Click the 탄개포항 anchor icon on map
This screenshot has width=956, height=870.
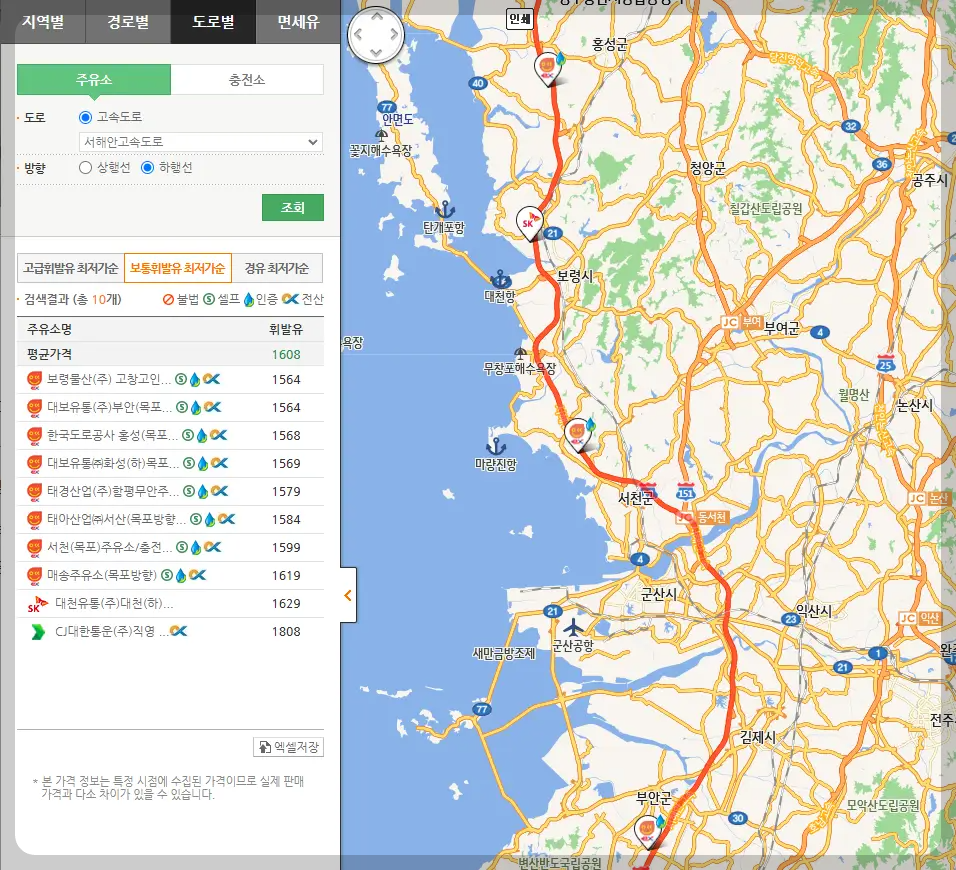pyautogui.click(x=445, y=210)
